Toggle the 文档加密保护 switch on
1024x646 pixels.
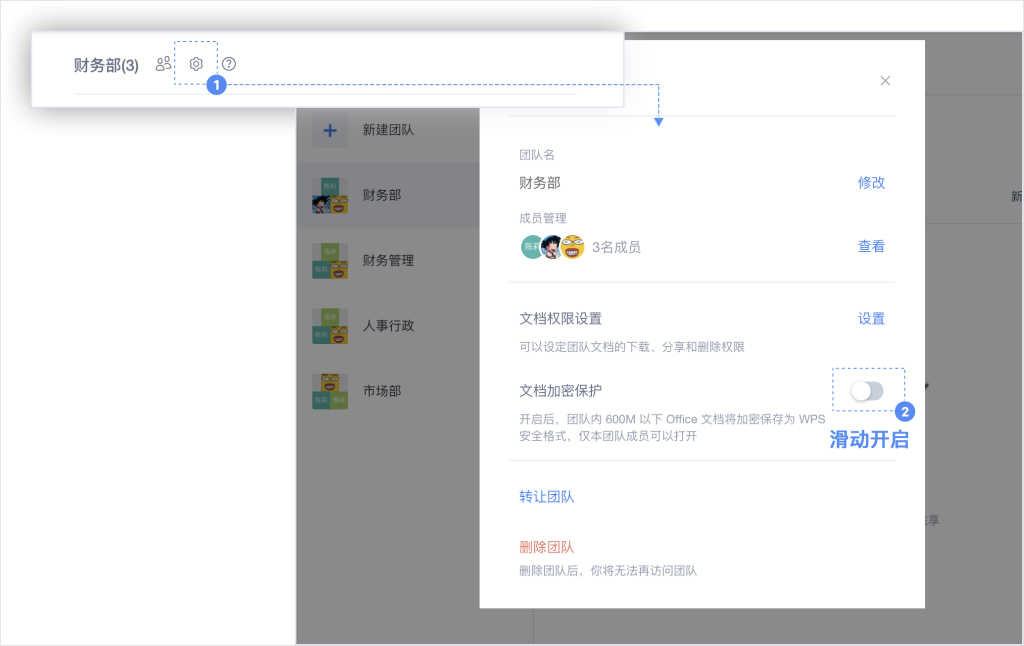(867, 391)
